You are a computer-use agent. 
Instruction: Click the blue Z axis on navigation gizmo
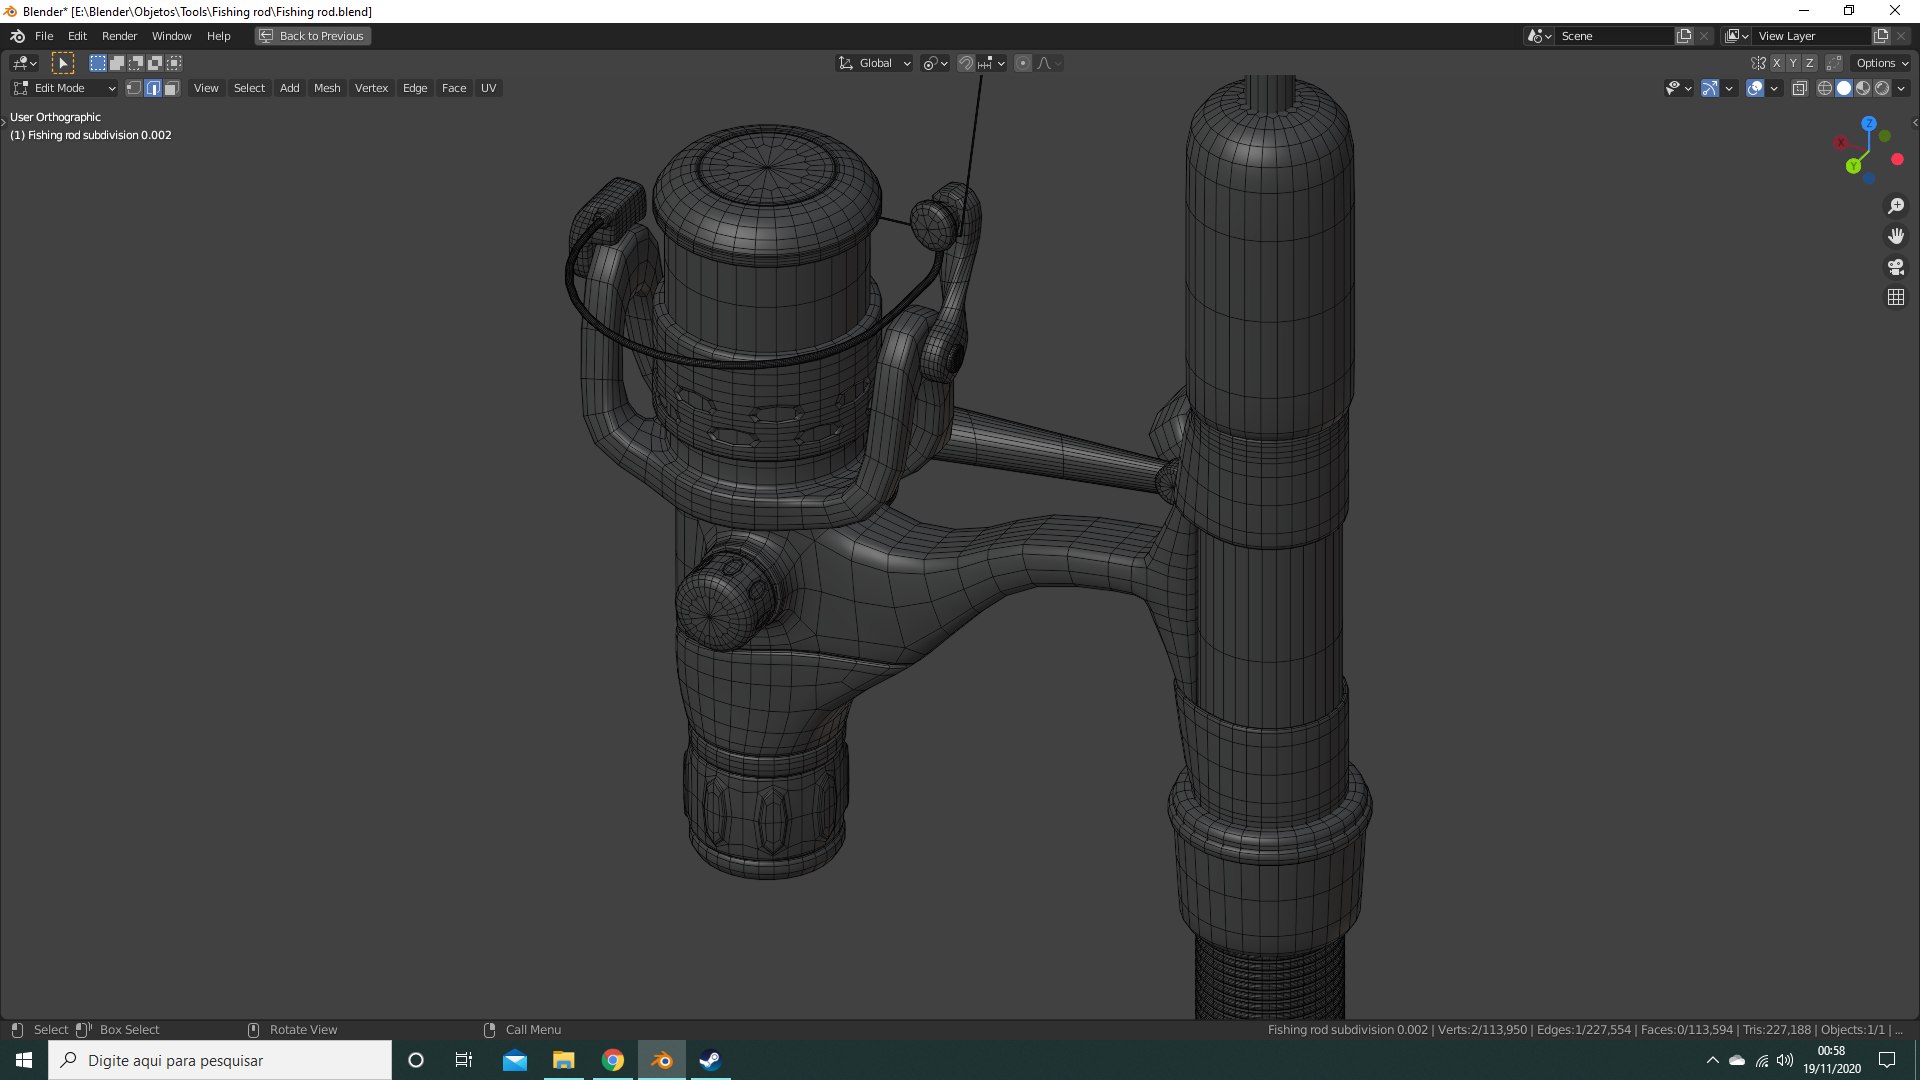pyautogui.click(x=1868, y=123)
